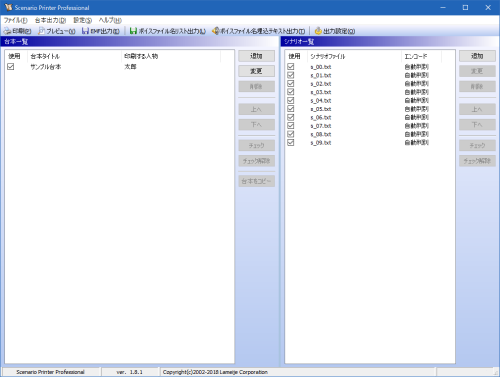Click ver. 1.8.1 in status bar
The image size is (500, 377).
(x=130, y=372)
